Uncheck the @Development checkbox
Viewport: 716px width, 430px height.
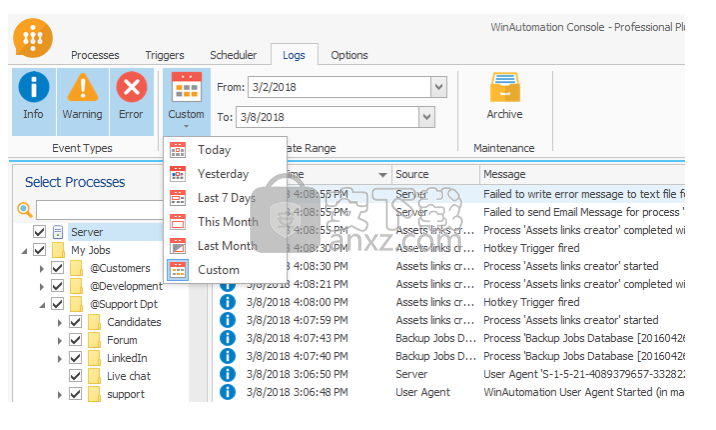pos(58,286)
